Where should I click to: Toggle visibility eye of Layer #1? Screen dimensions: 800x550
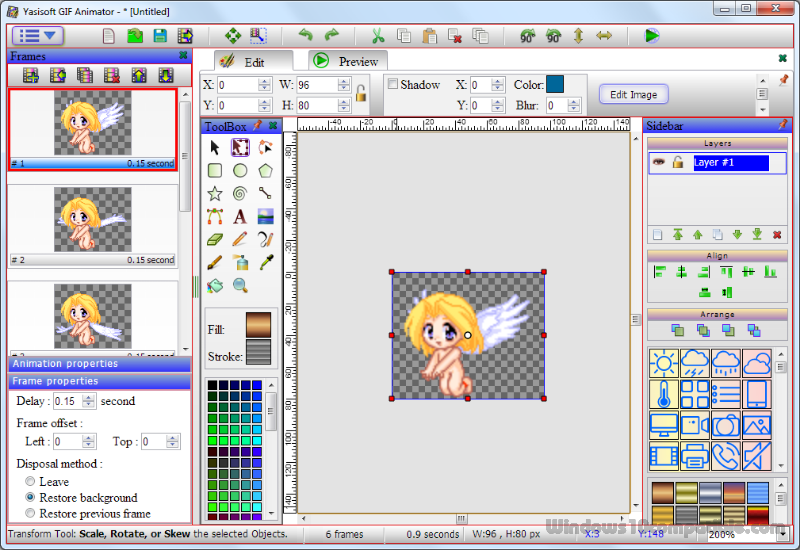tap(659, 162)
